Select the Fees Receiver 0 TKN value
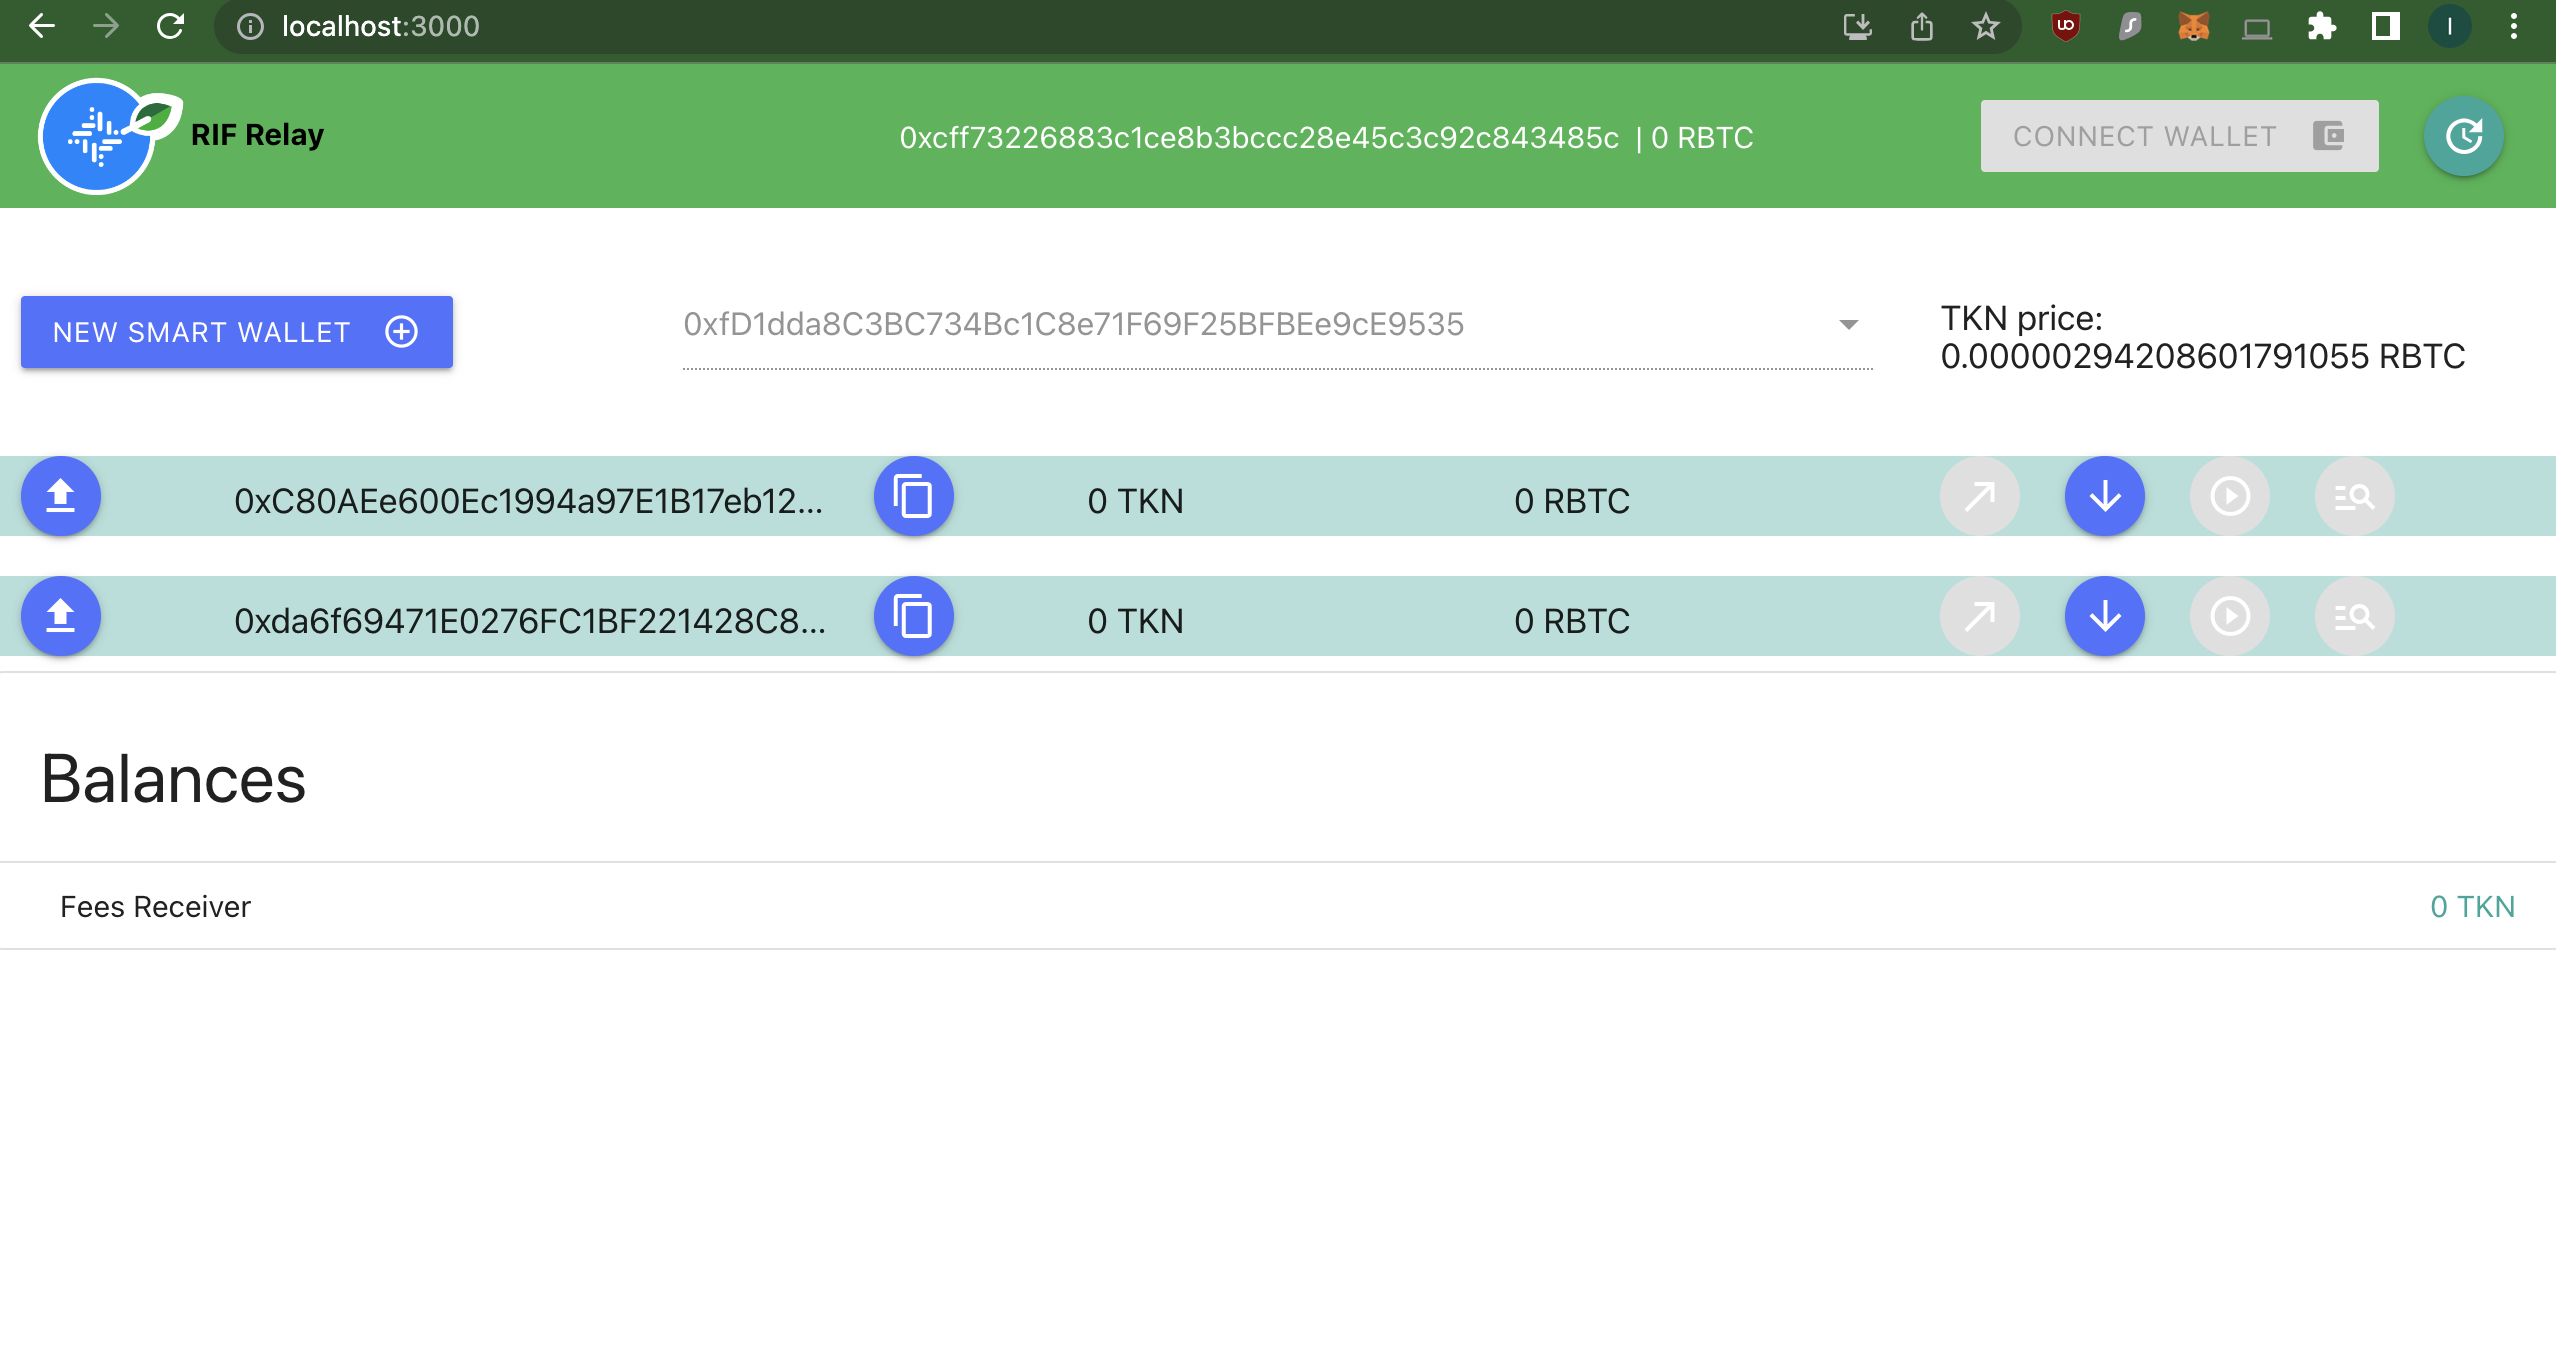 (x=2473, y=906)
